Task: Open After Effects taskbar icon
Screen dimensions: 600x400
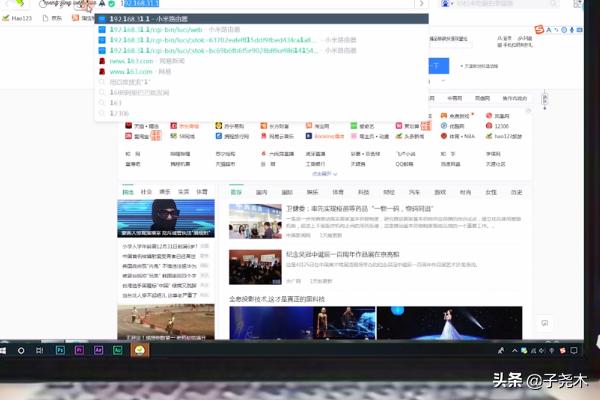Action: (99, 351)
